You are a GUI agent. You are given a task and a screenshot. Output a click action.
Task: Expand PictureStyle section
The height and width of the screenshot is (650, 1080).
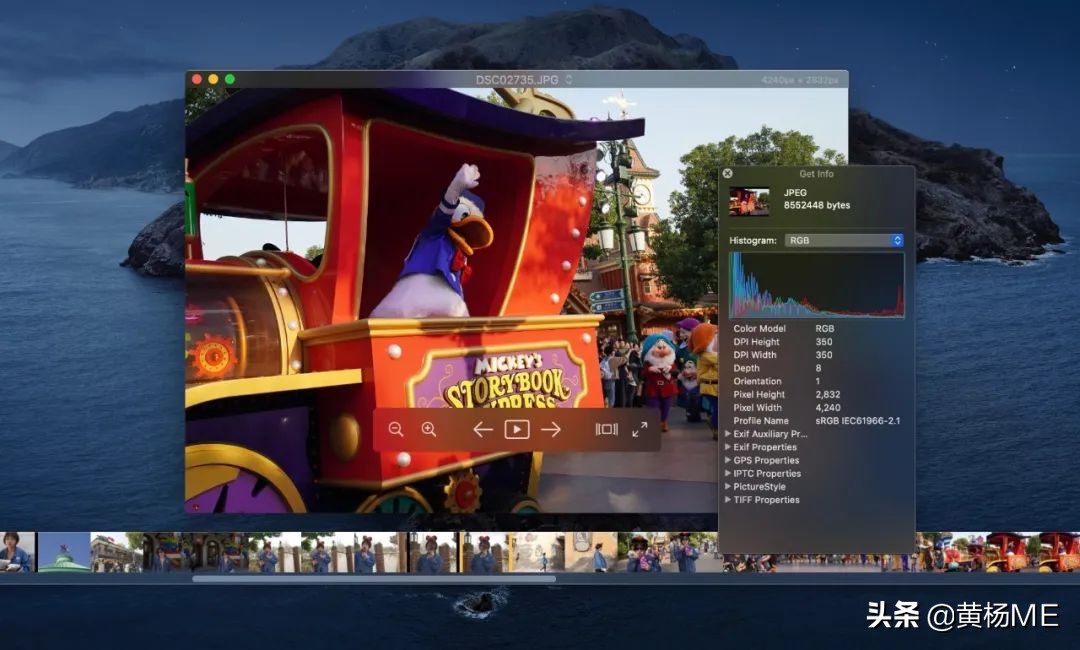click(728, 486)
